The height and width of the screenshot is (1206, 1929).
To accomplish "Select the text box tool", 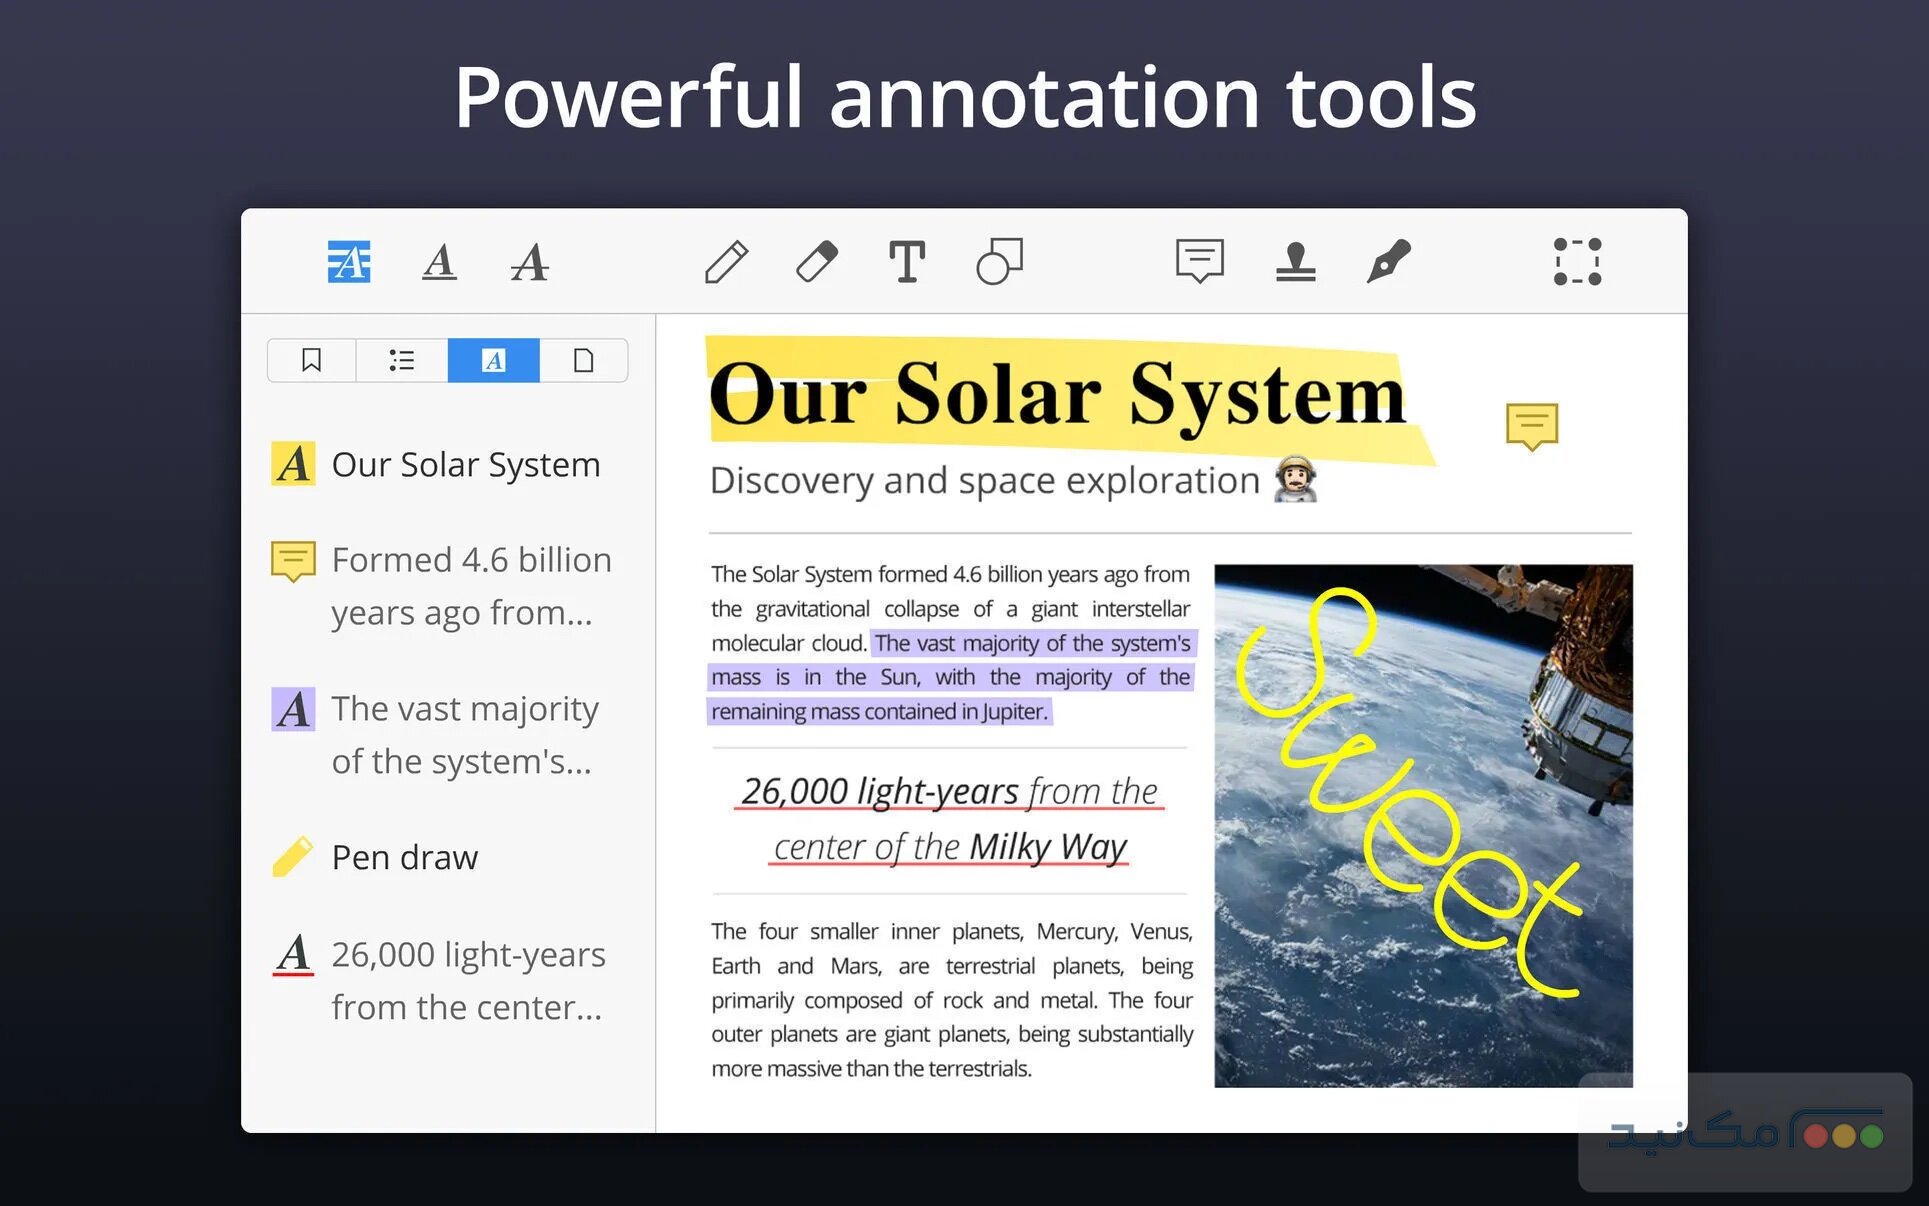I will coord(907,262).
